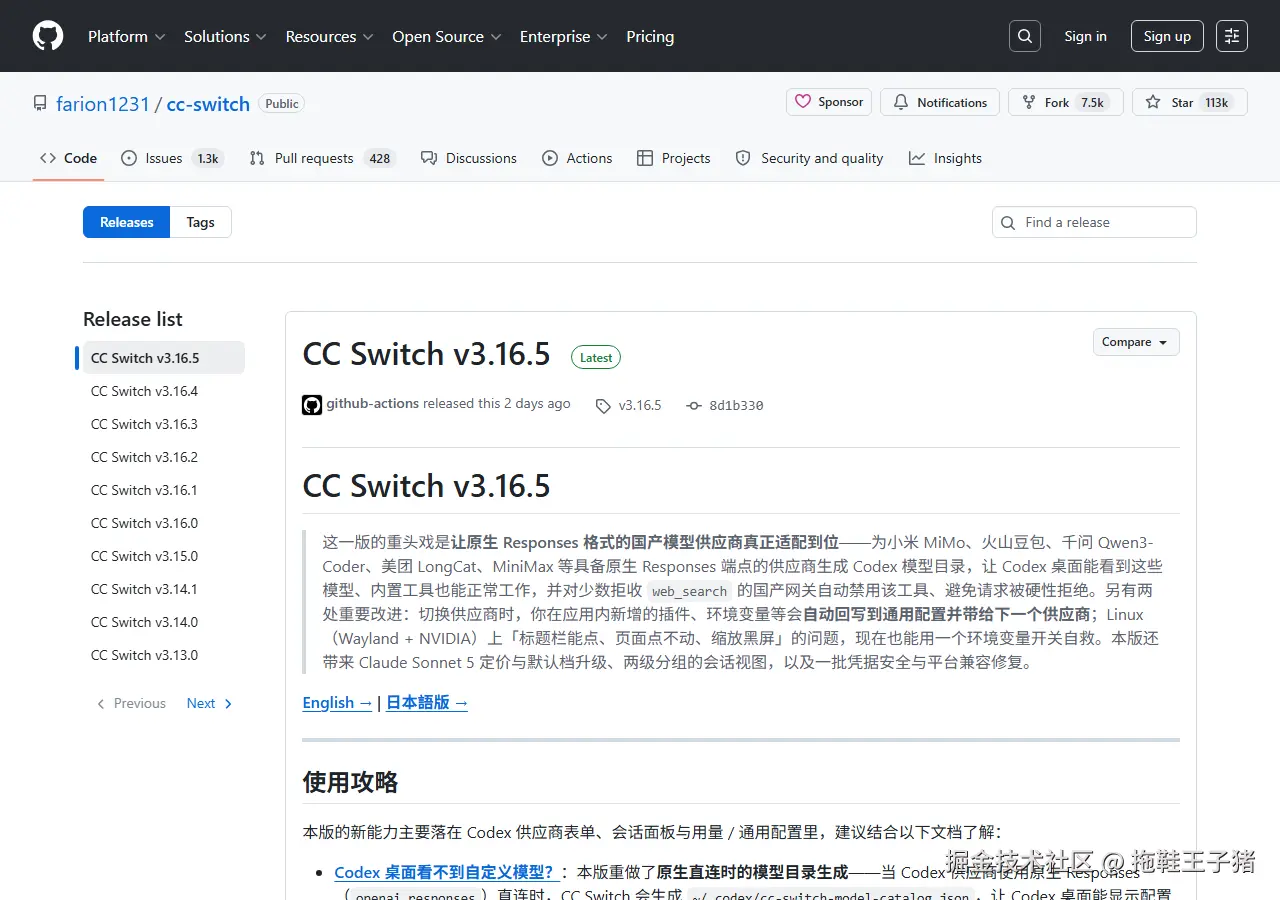Screen dimensions: 1280x900
Task: Click the Star icon
Action: [x=1153, y=102]
